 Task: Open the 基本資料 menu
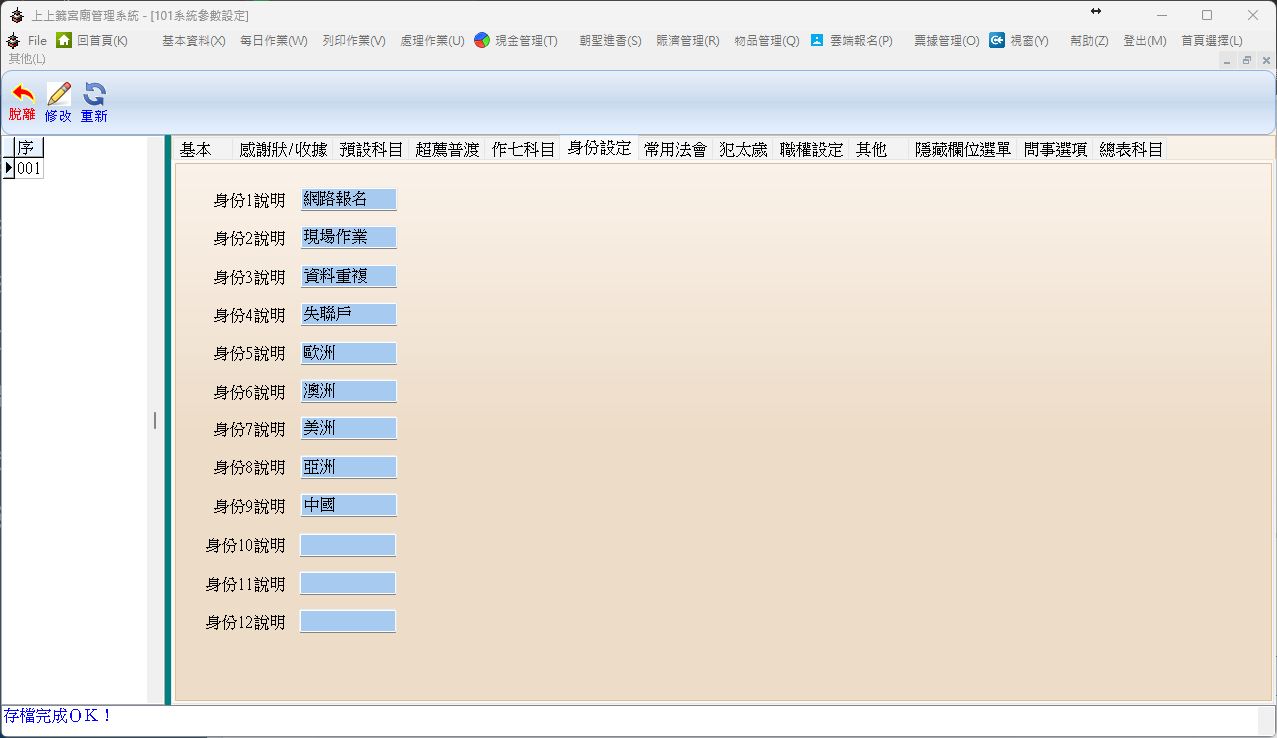[x=193, y=41]
